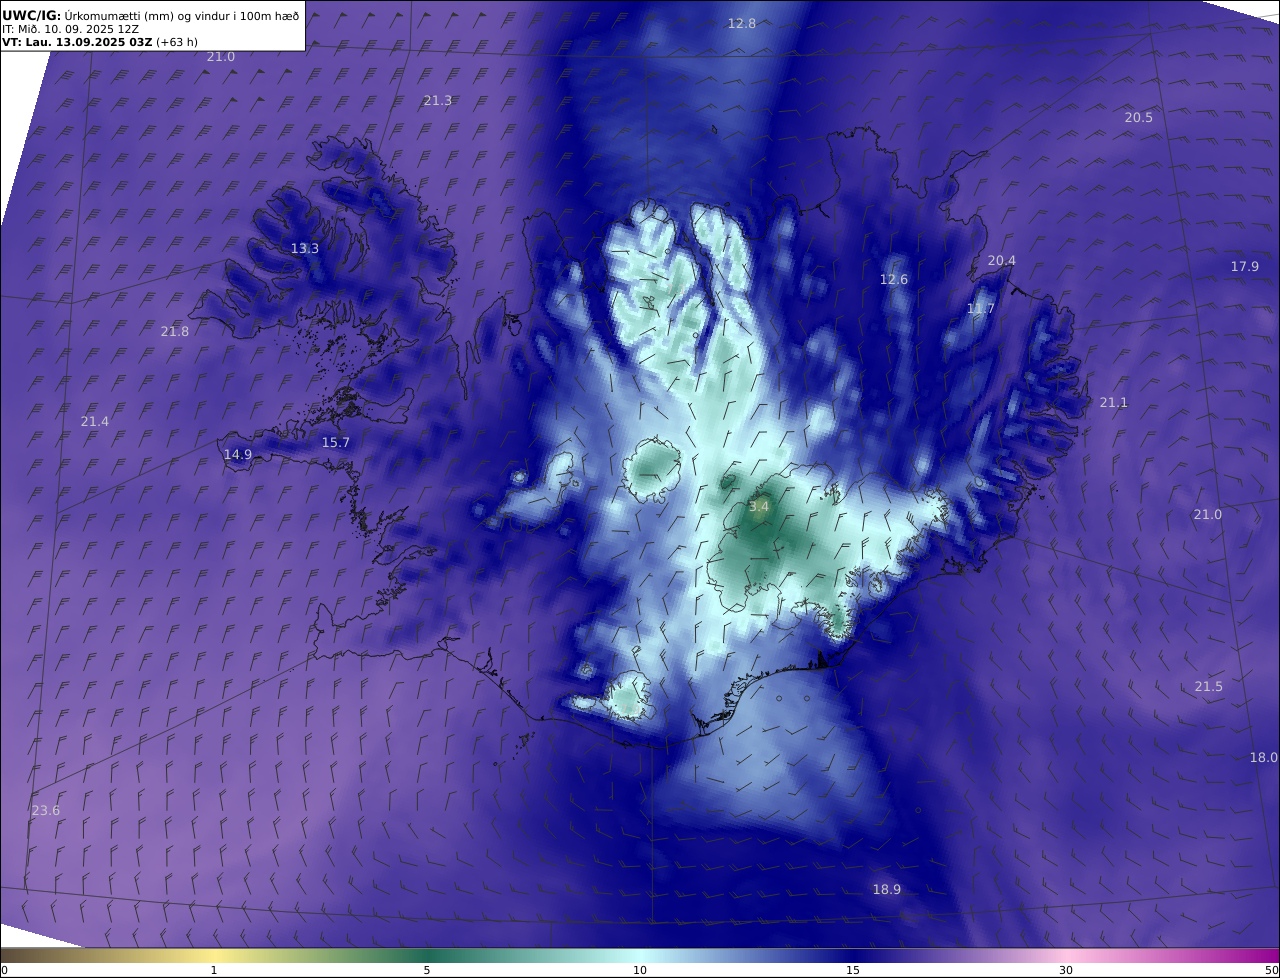Screen dimensions: 1280x978
Task: Select the 'VT: Lau. 13.09.2025 03Z' valid time
Action: 77,42
